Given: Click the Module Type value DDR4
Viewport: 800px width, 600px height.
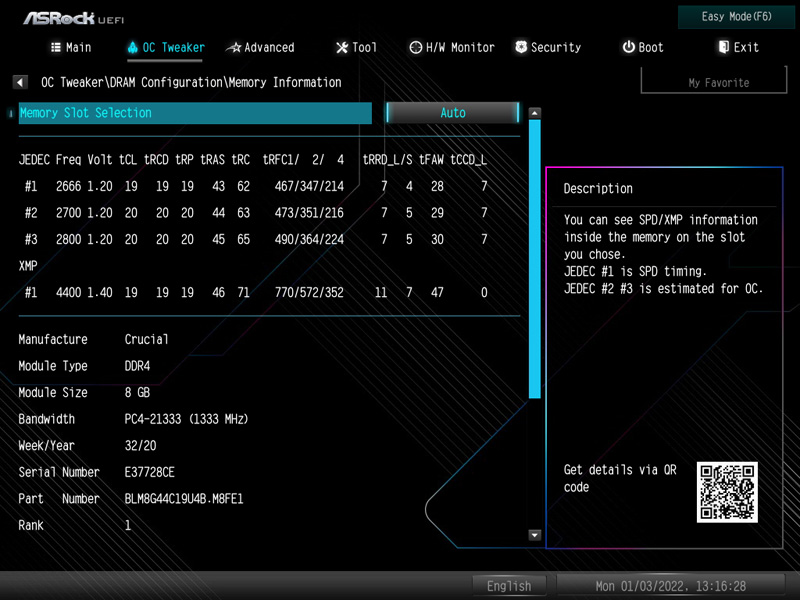Looking at the screenshot, I should [x=137, y=366].
